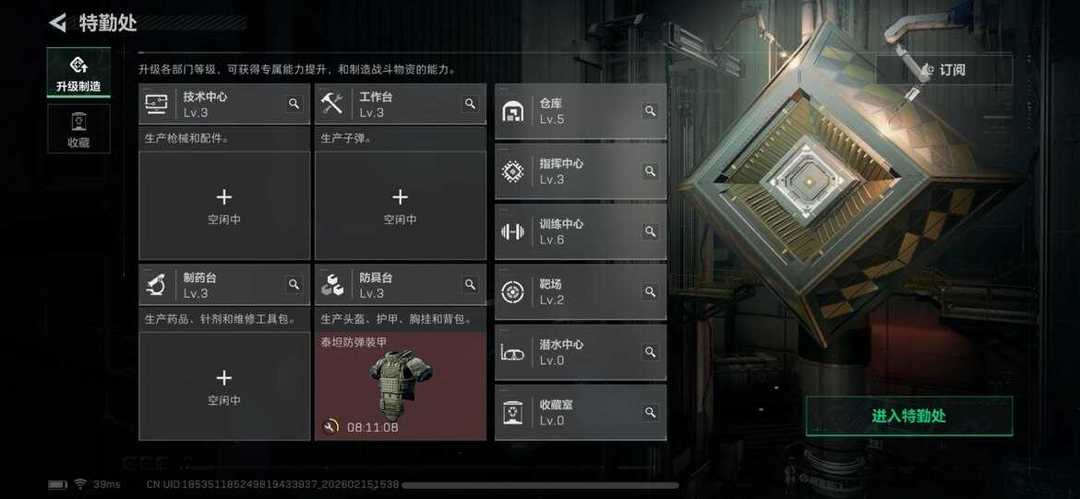View 防具台 details with magnifier icon
1080x499 pixels.
point(470,284)
